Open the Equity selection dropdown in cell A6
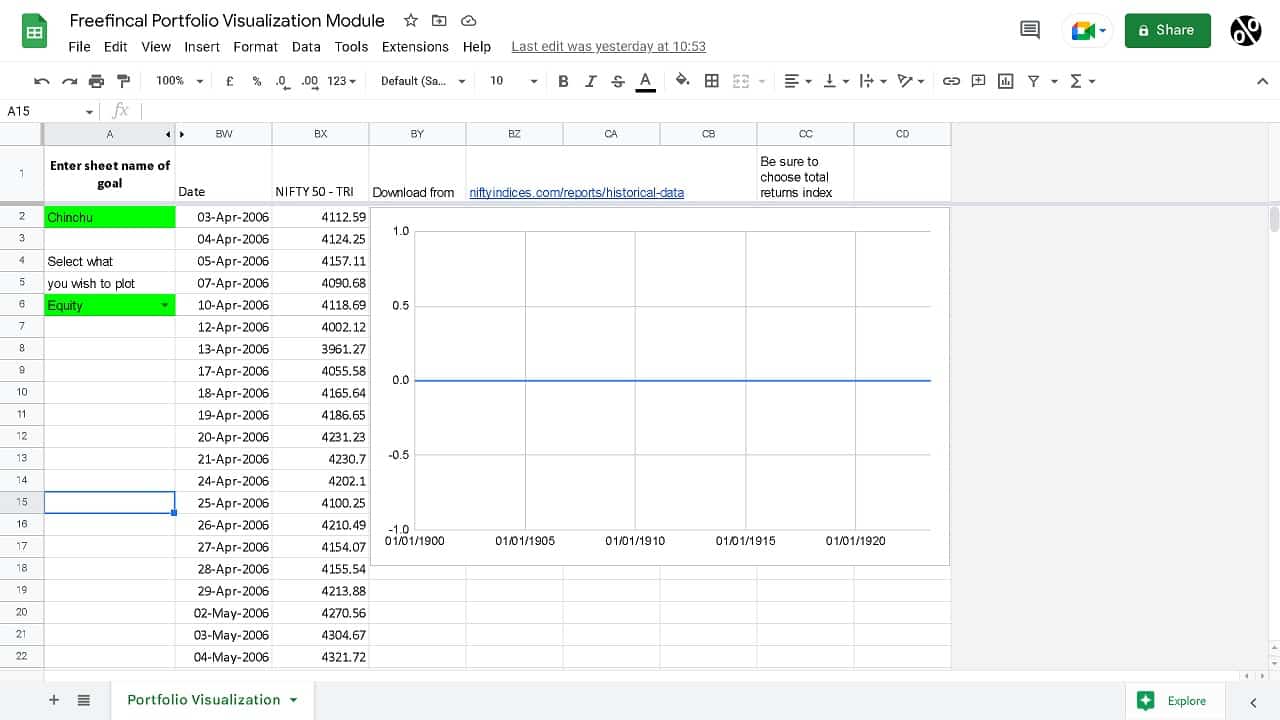This screenshot has width=1280, height=720. (166, 305)
